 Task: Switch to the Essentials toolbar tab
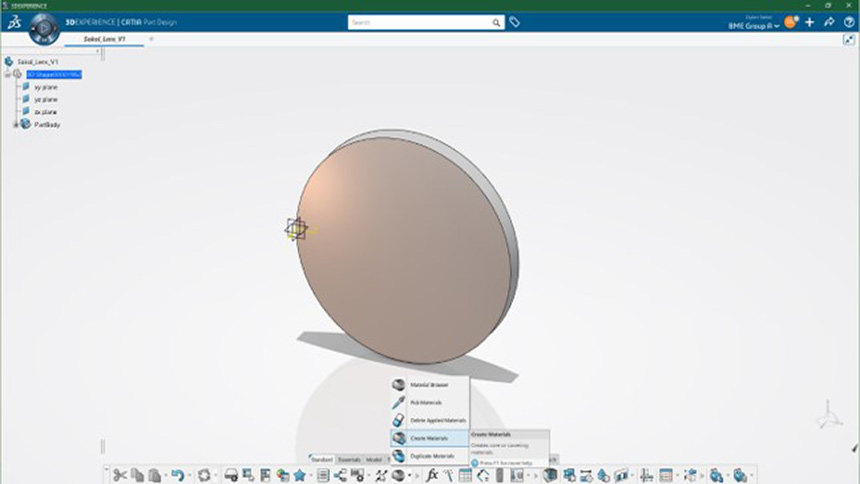(349, 459)
